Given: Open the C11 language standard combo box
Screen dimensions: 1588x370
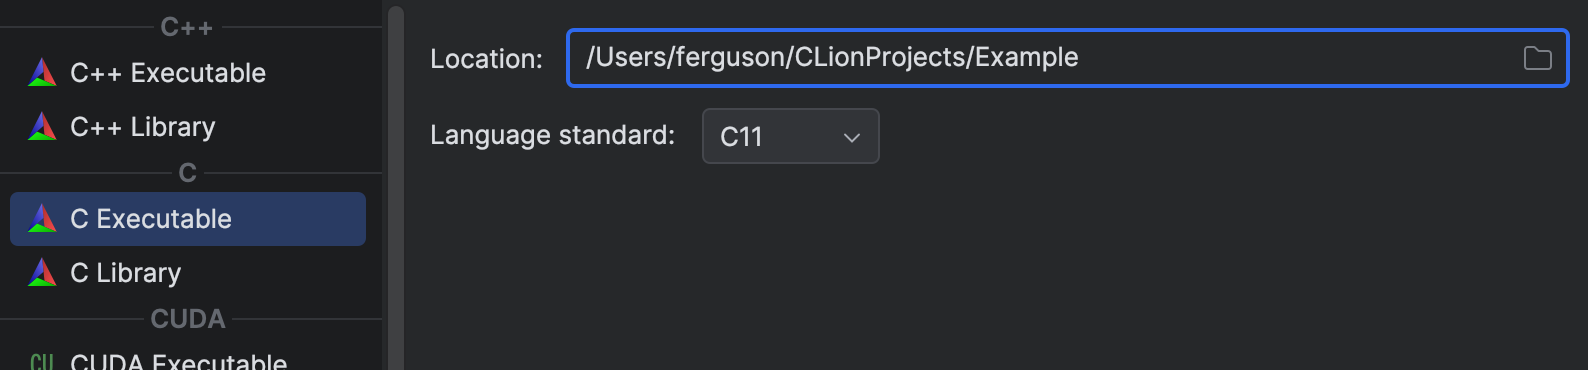Looking at the screenshot, I should click(x=790, y=136).
